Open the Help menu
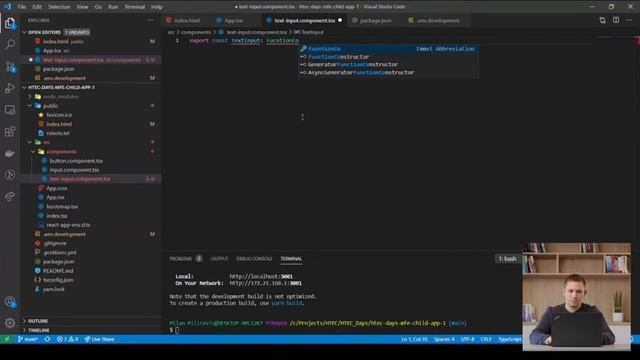 157,7
